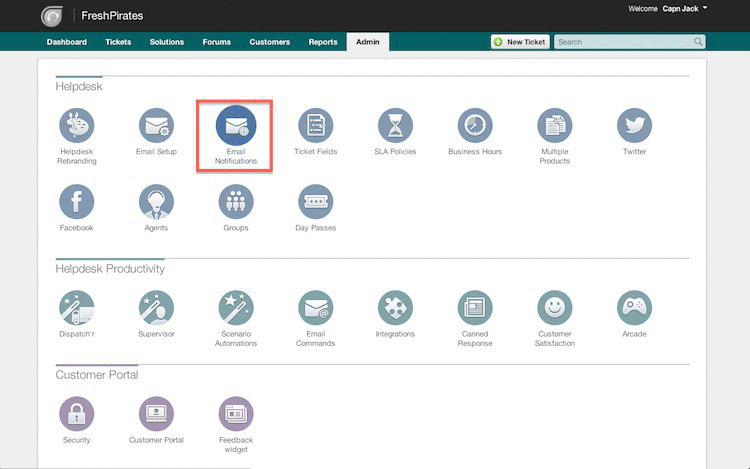Open Dispatch'r automation icon
Image resolution: width=750 pixels, height=469 pixels.
coord(77,308)
